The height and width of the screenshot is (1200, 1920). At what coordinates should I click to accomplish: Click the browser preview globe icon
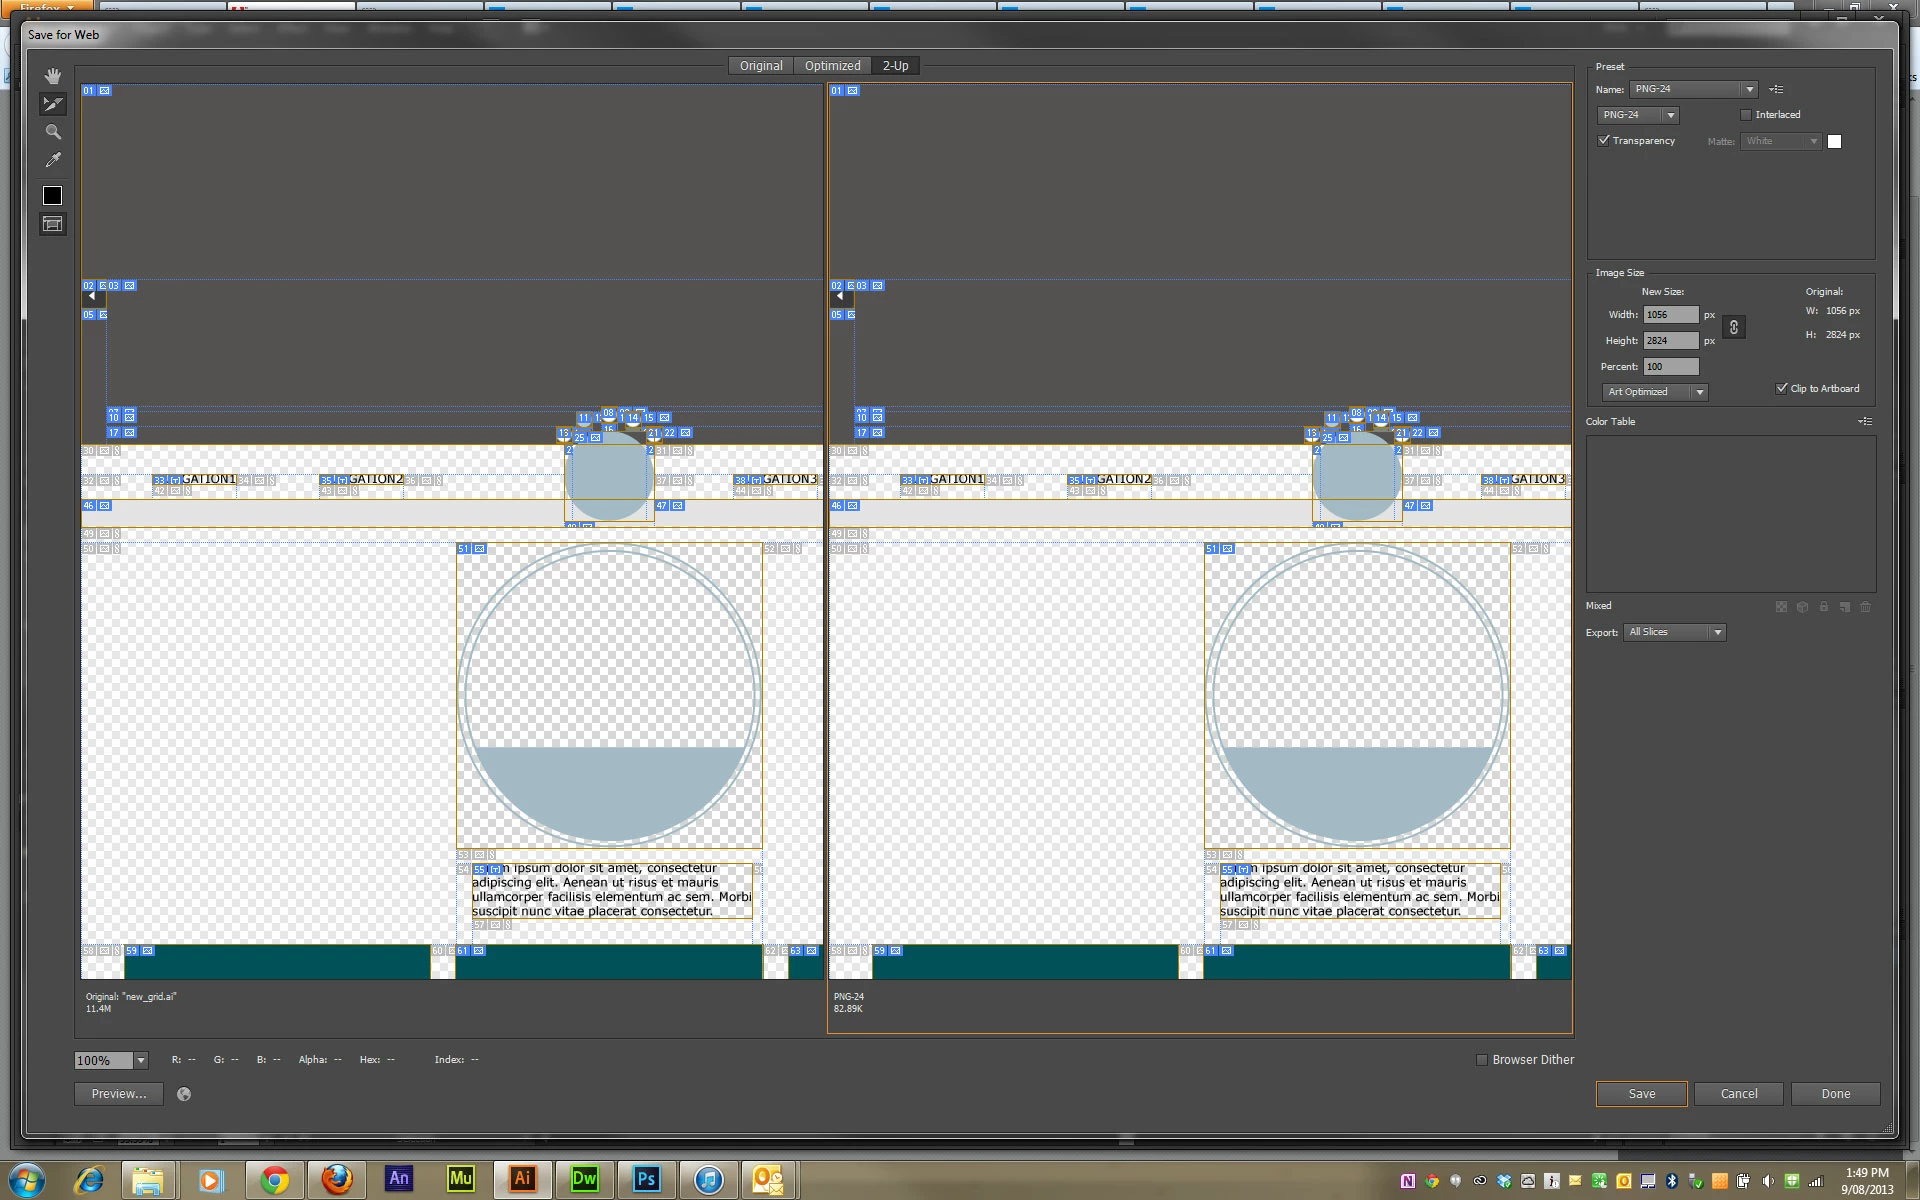coord(184,1094)
